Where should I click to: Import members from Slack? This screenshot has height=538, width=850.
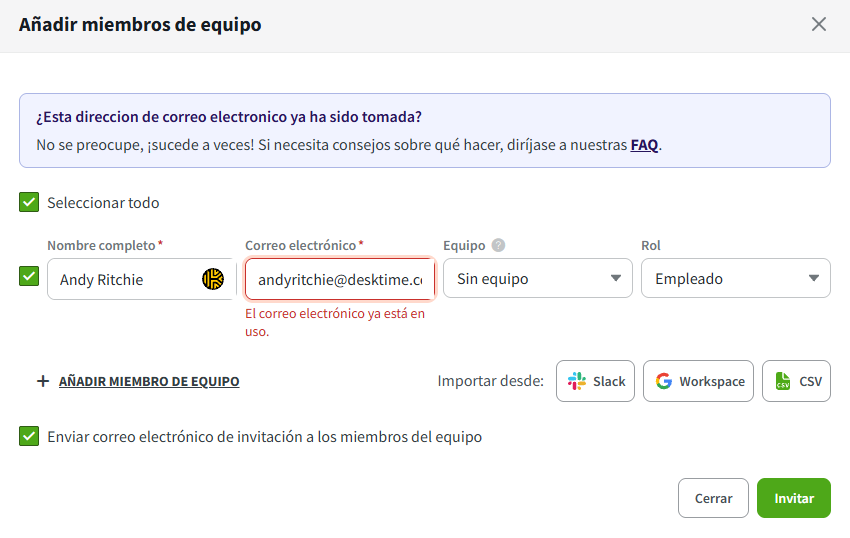click(595, 381)
